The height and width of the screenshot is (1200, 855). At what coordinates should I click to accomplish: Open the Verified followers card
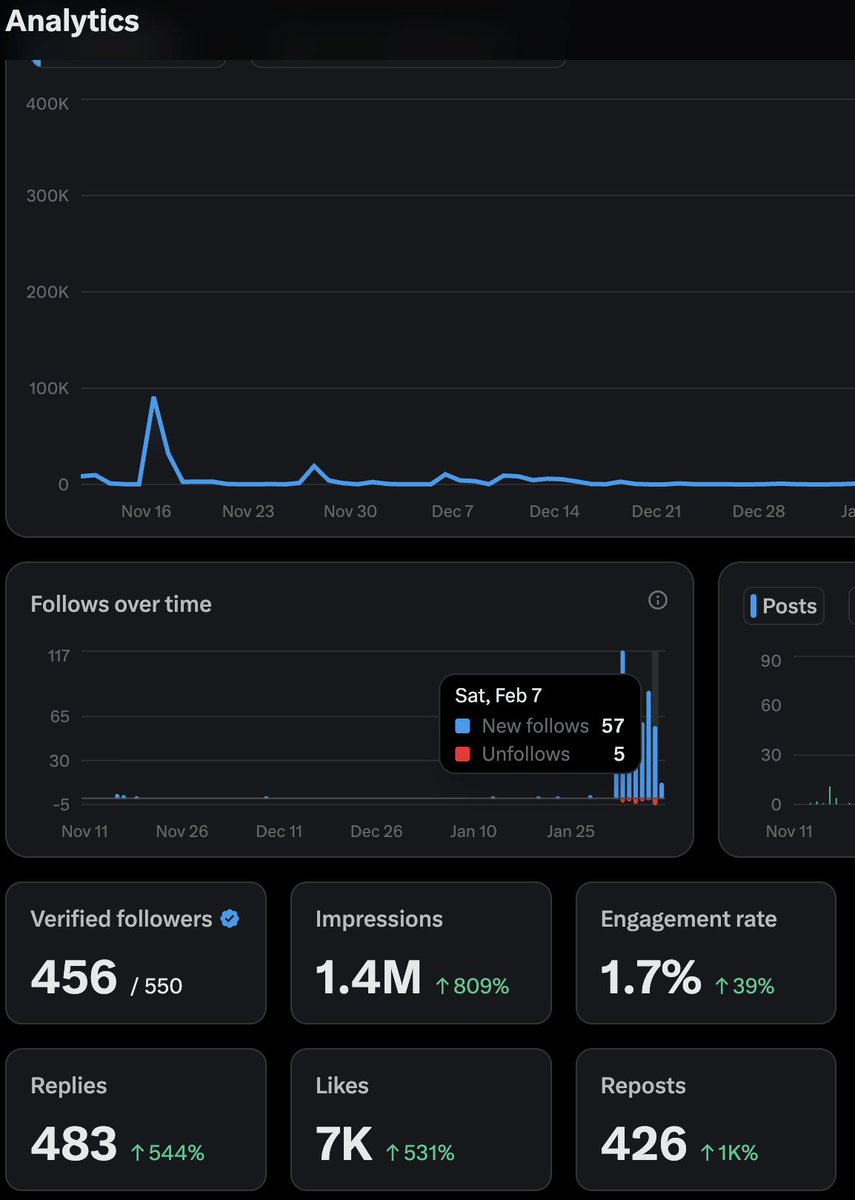point(136,952)
